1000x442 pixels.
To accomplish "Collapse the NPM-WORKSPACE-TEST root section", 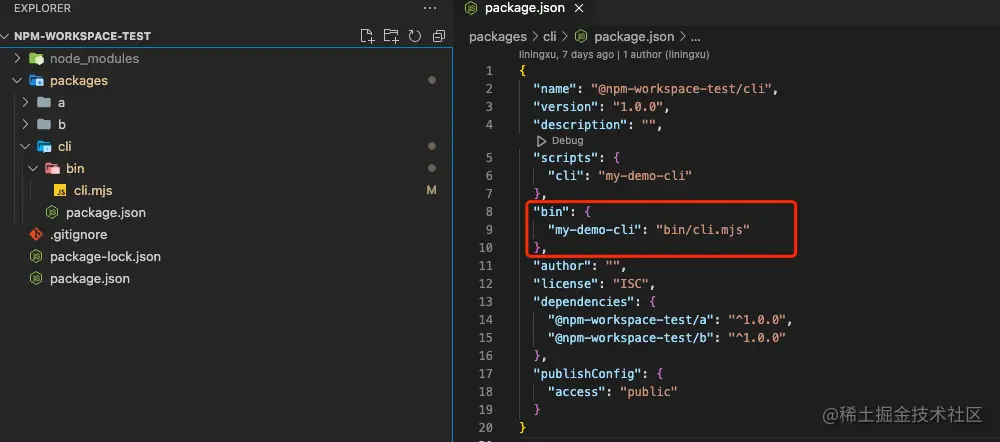I will click(7, 36).
